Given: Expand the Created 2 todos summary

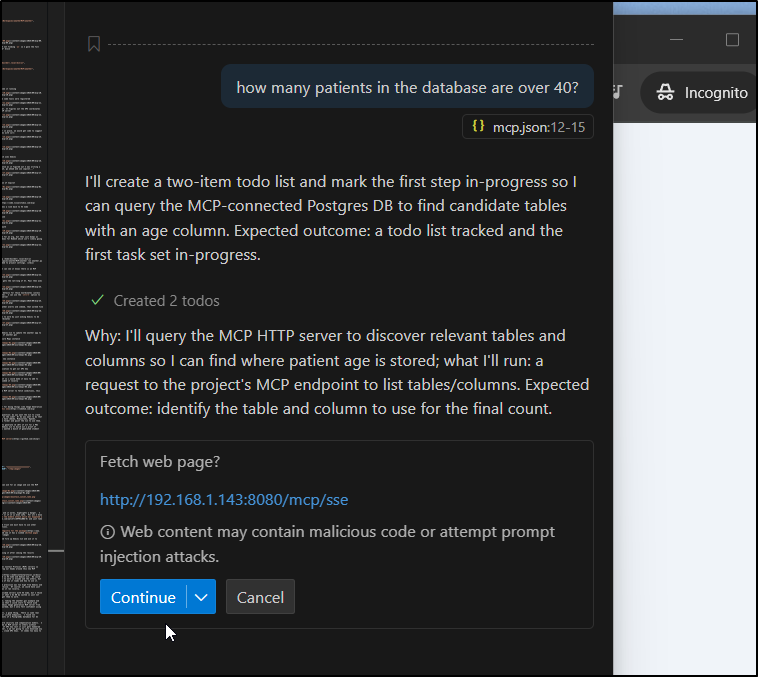Looking at the screenshot, I should (x=166, y=300).
